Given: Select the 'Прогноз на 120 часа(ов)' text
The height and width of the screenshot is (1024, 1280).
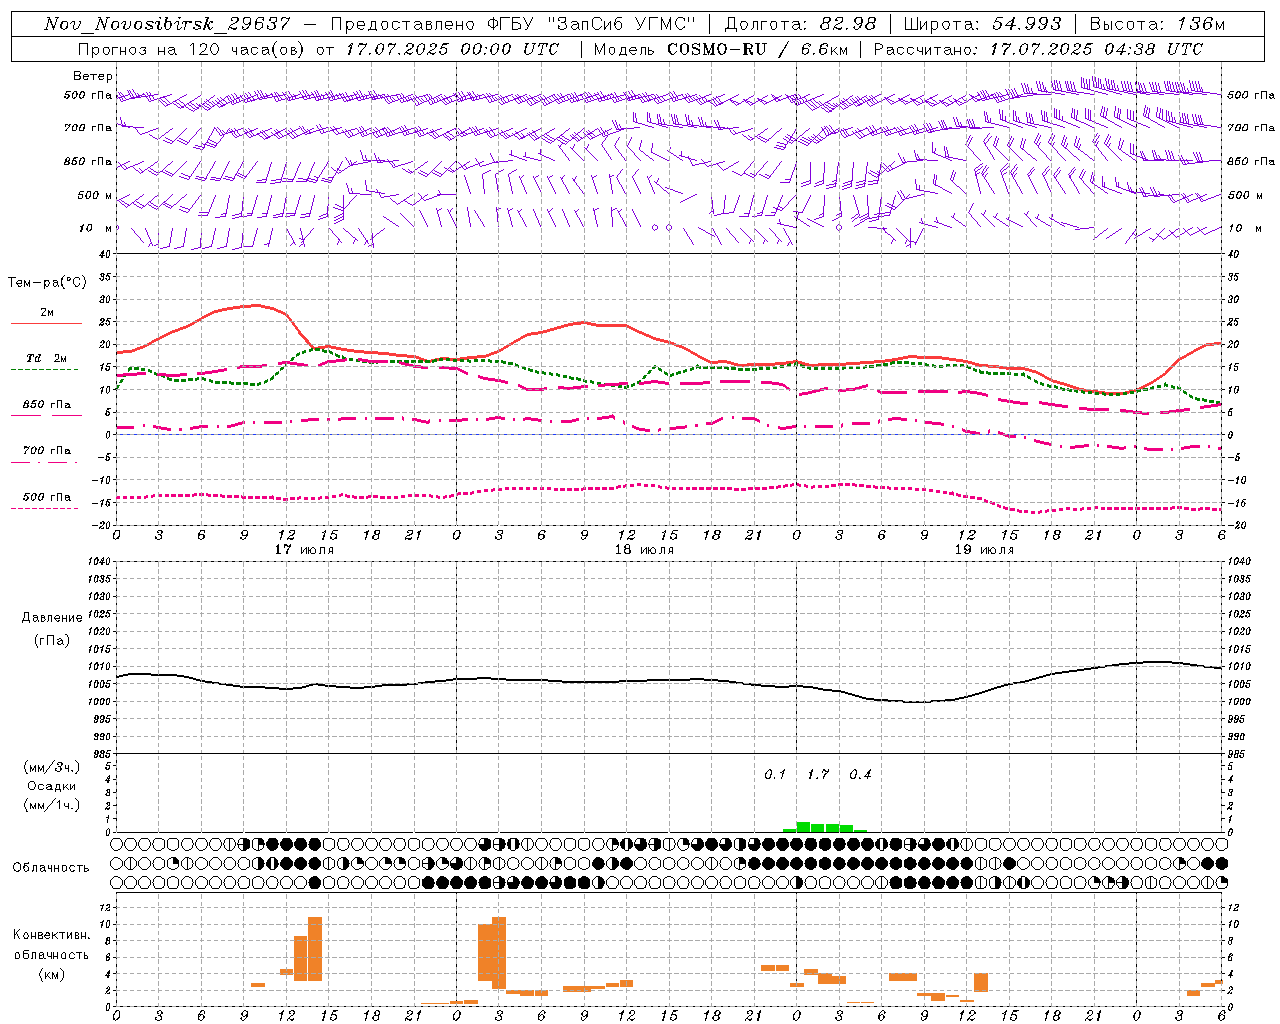Looking at the screenshot, I should 192,49.
